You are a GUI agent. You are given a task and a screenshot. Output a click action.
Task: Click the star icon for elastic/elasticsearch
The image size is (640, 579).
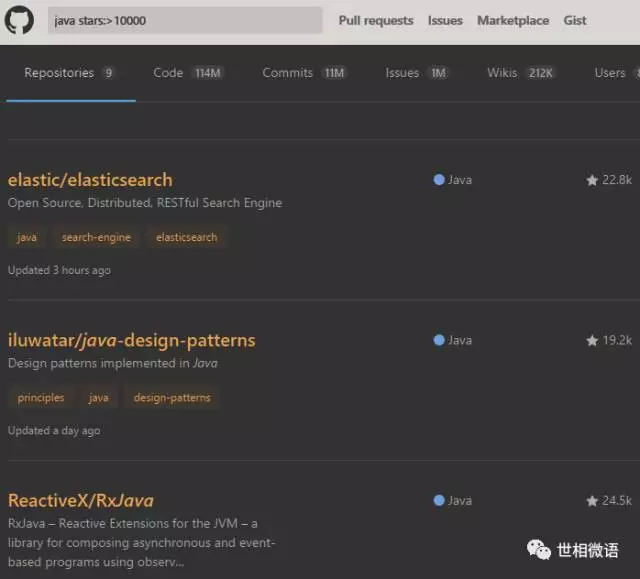pyautogui.click(x=592, y=181)
